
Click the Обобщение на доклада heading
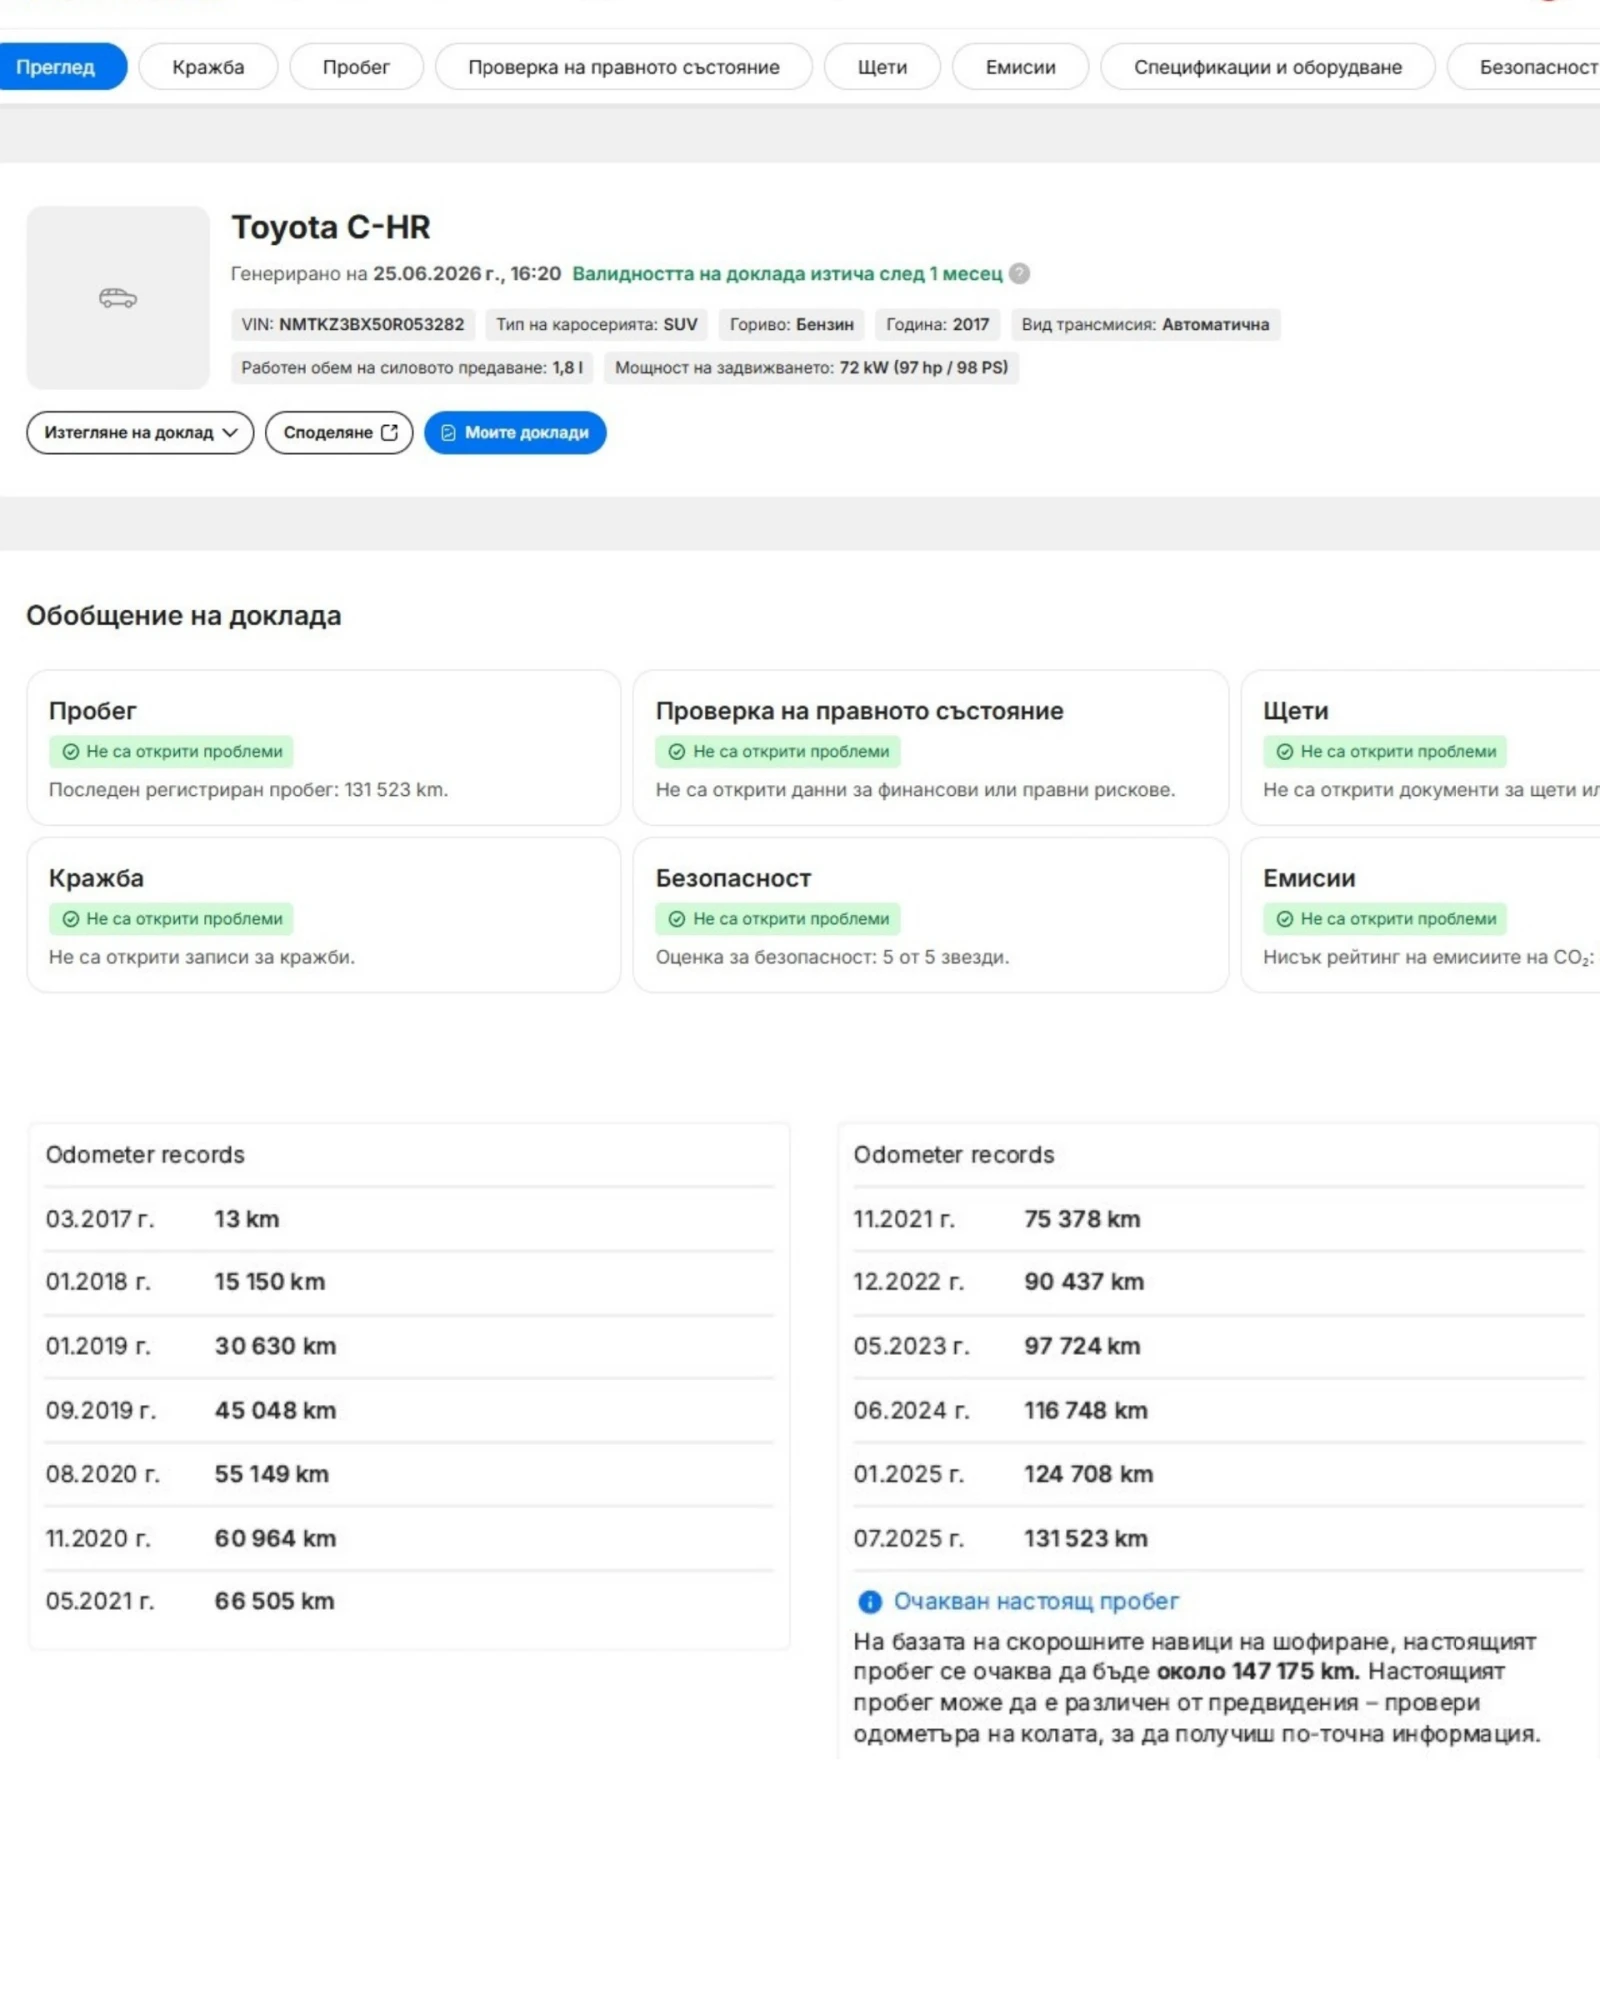click(x=184, y=615)
